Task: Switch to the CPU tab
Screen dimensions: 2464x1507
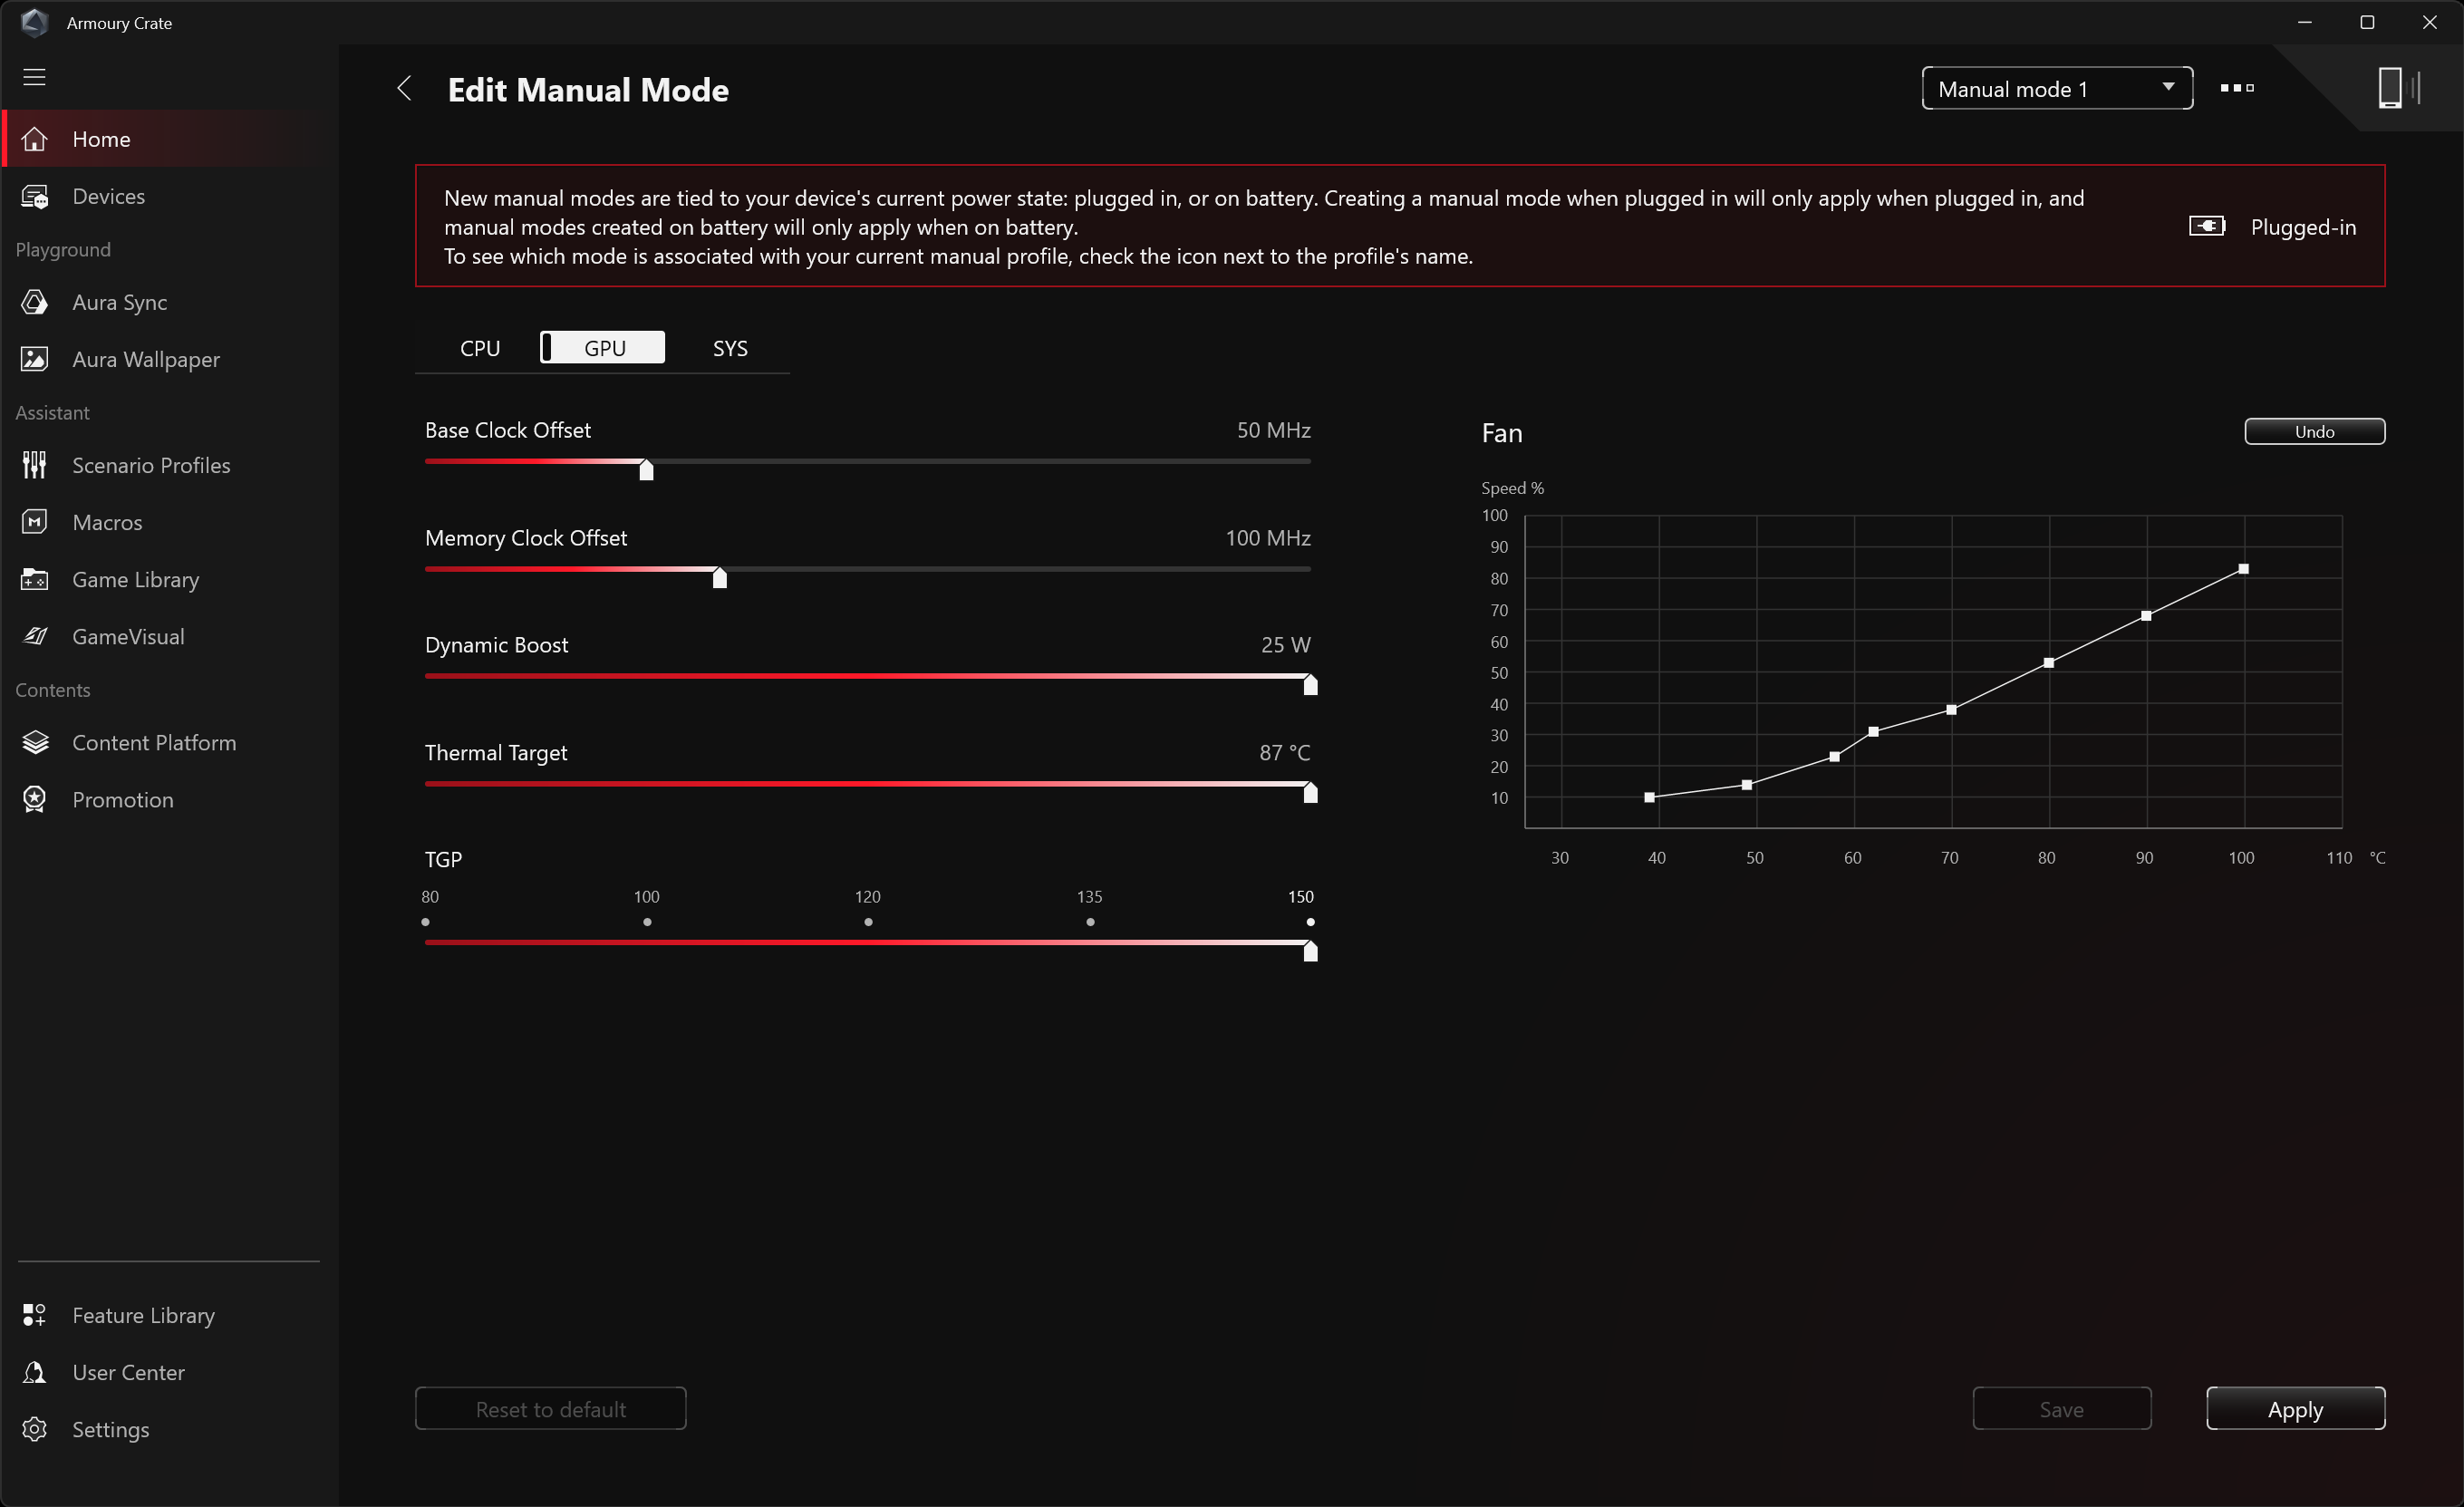Action: tap(479, 348)
